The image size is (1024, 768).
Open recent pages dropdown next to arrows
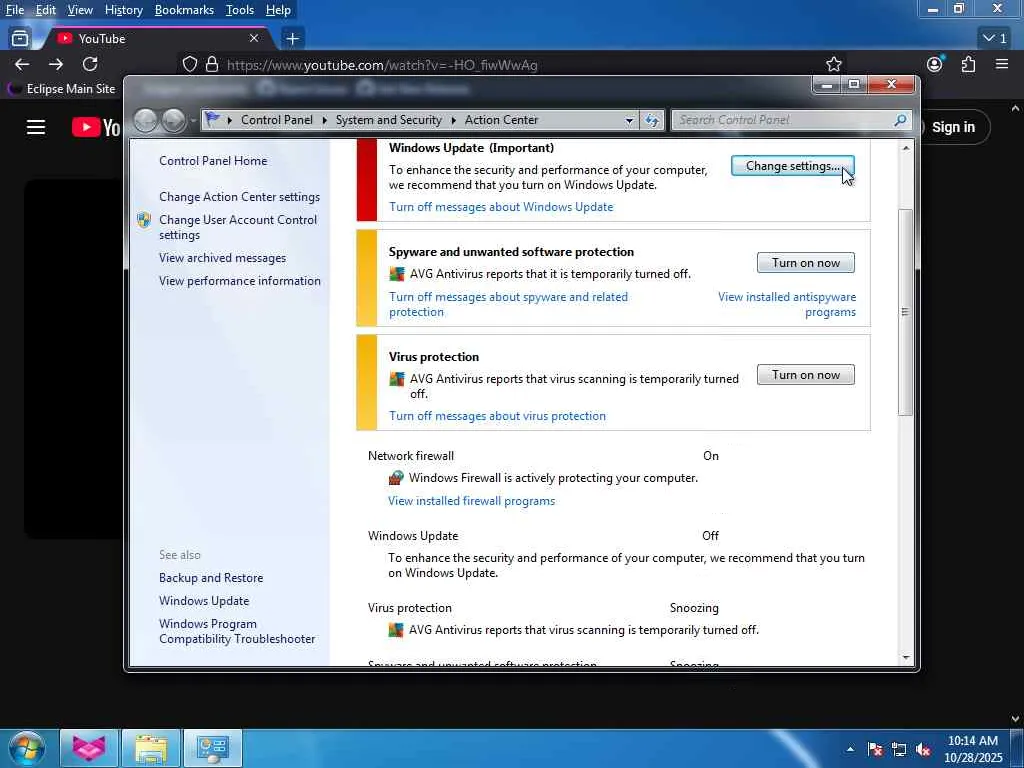tap(193, 121)
